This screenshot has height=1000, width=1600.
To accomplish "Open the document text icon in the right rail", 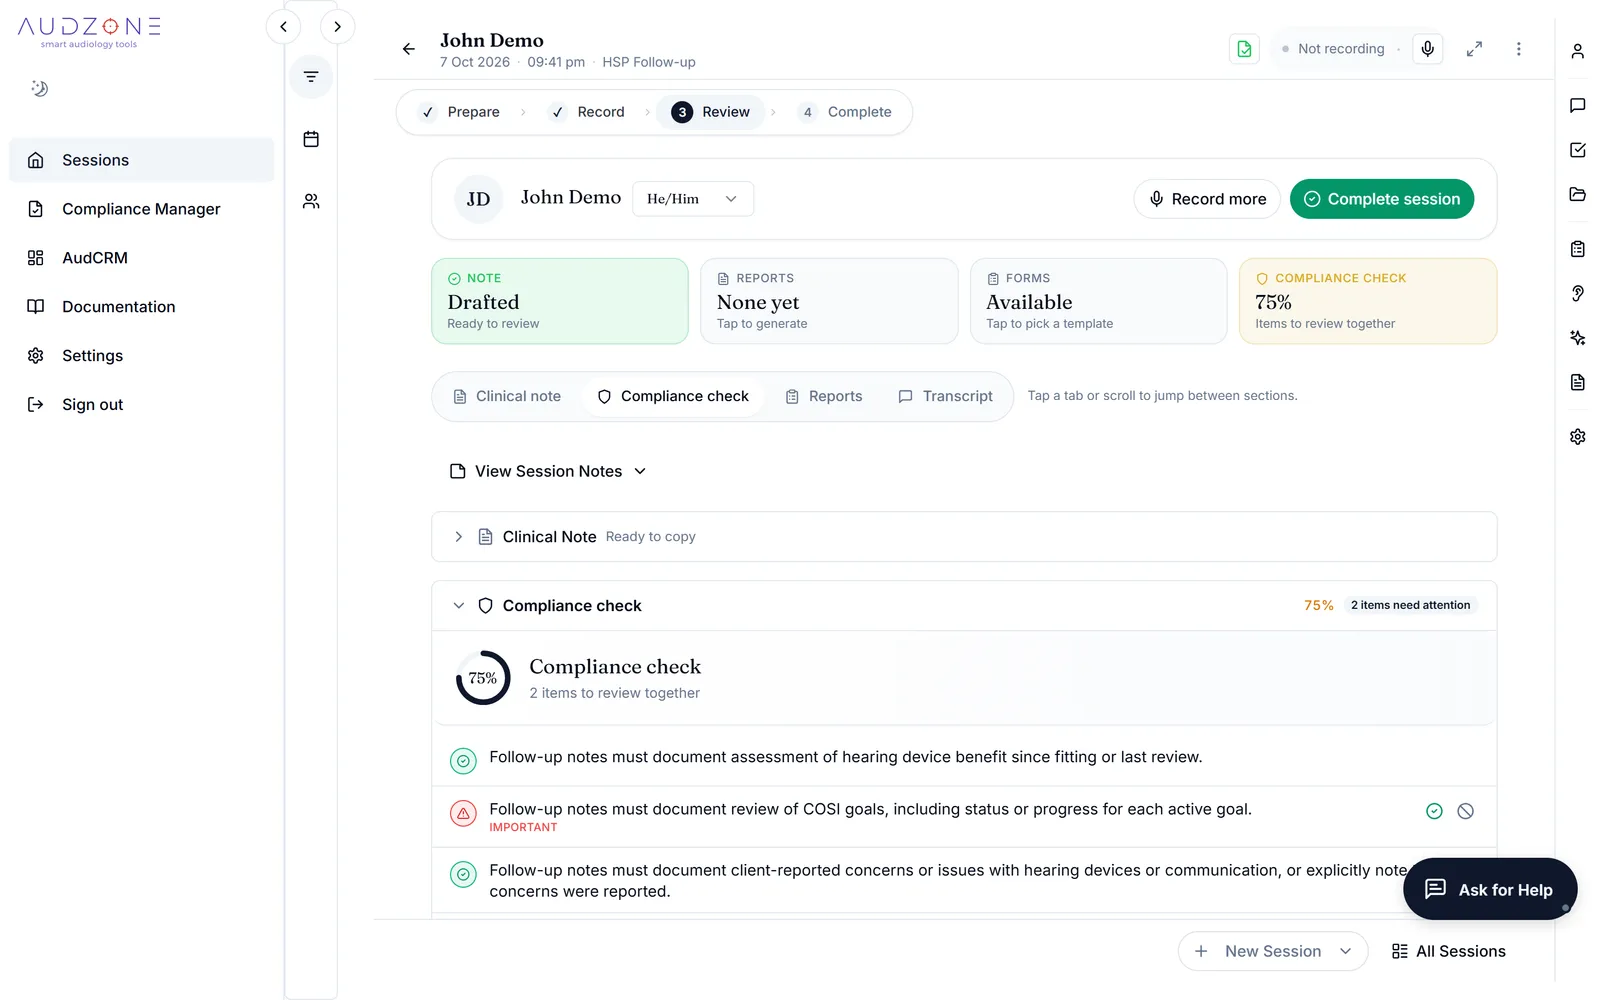I will pyautogui.click(x=1577, y=382).
